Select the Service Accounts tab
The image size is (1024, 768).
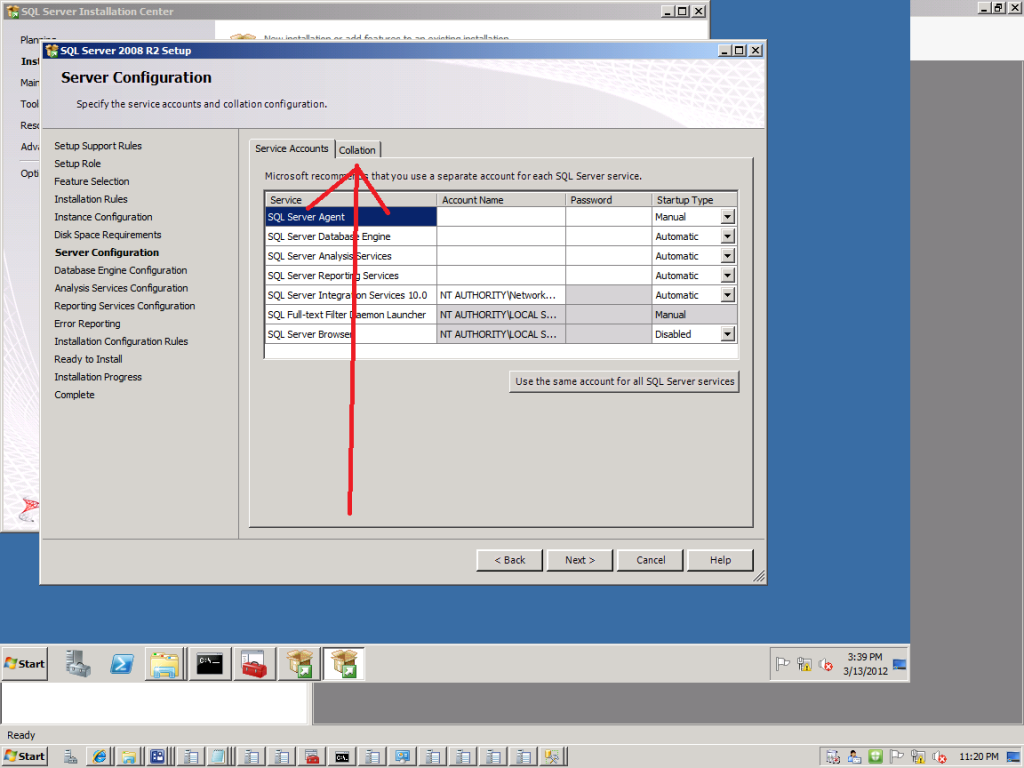point(292,149)
